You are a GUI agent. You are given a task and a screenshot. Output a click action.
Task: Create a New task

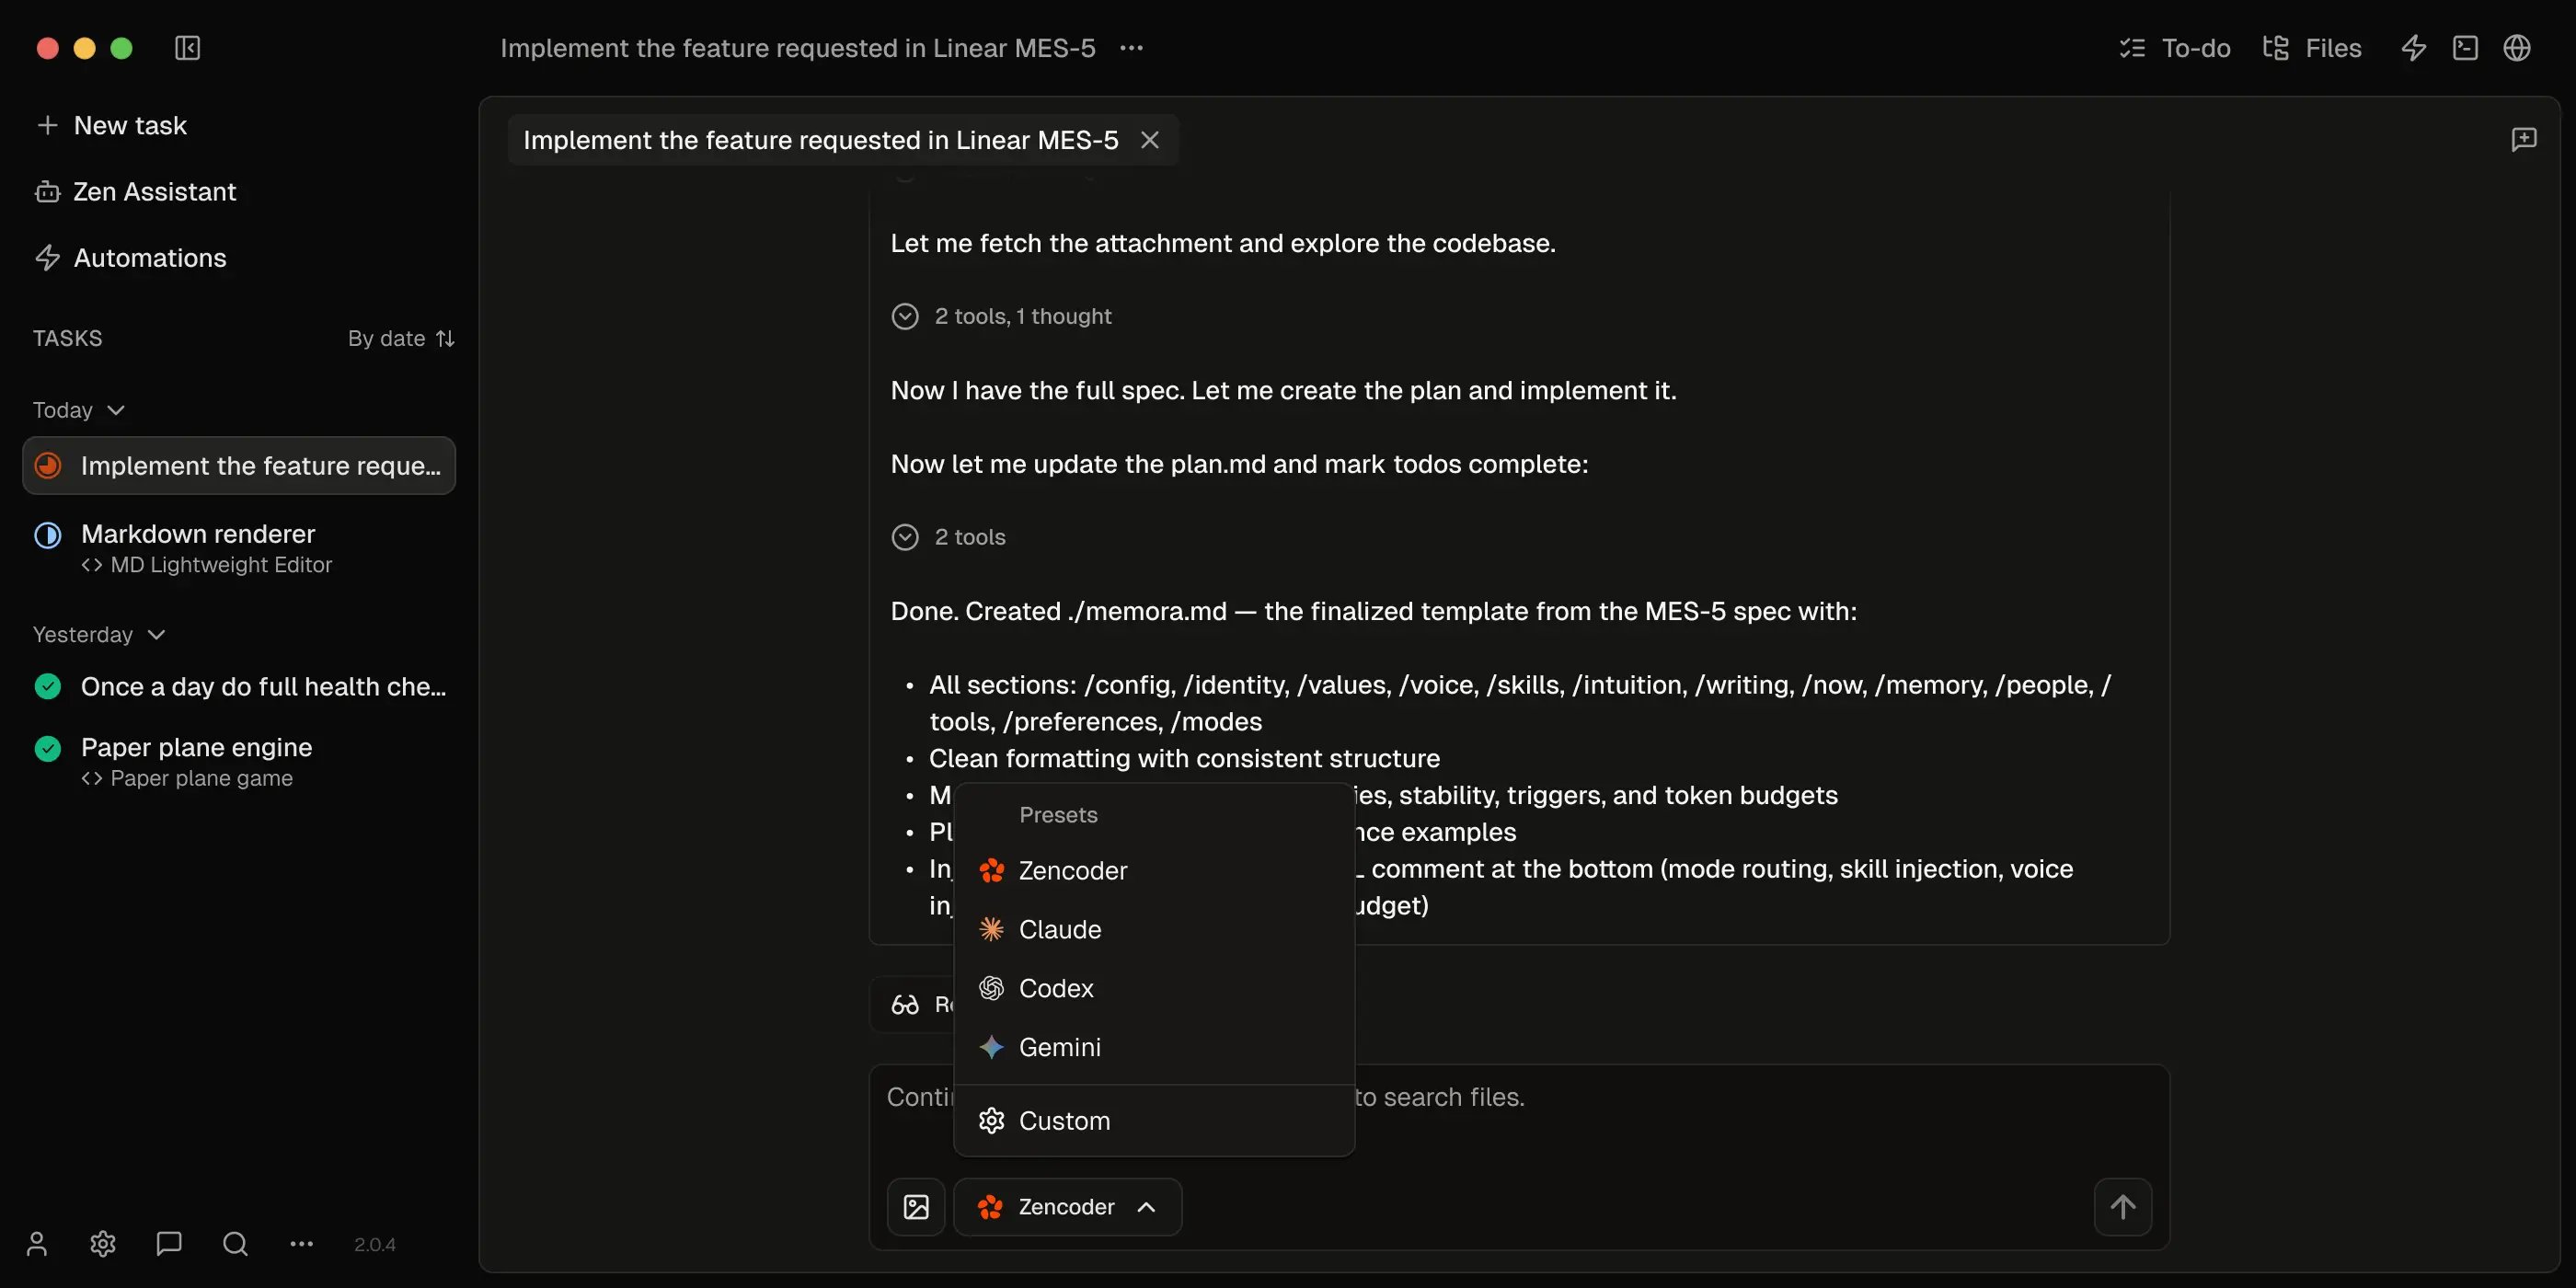pos(130,124)
